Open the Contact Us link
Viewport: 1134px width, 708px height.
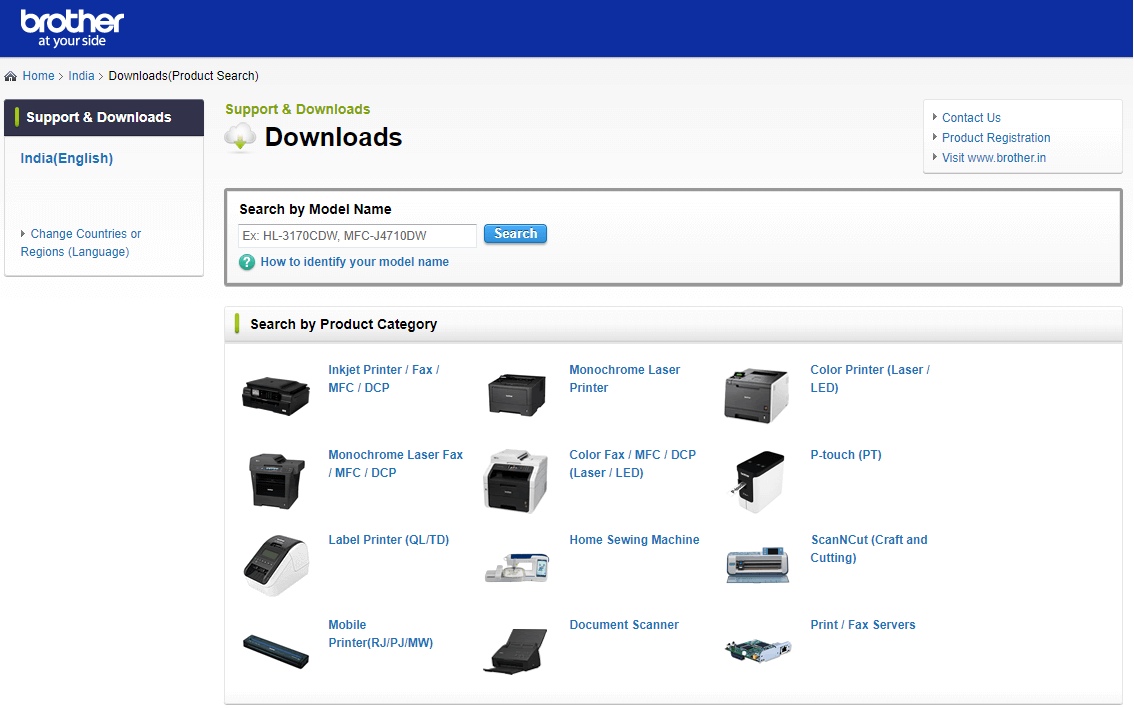click(971, 118)
